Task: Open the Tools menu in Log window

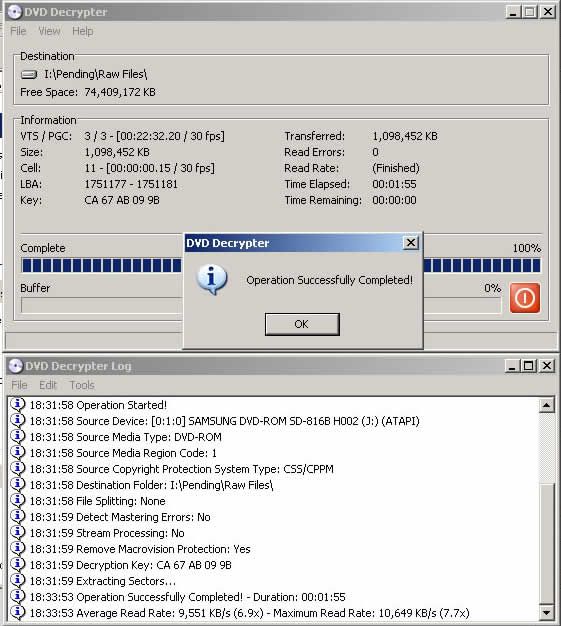Action: point(82,385)
